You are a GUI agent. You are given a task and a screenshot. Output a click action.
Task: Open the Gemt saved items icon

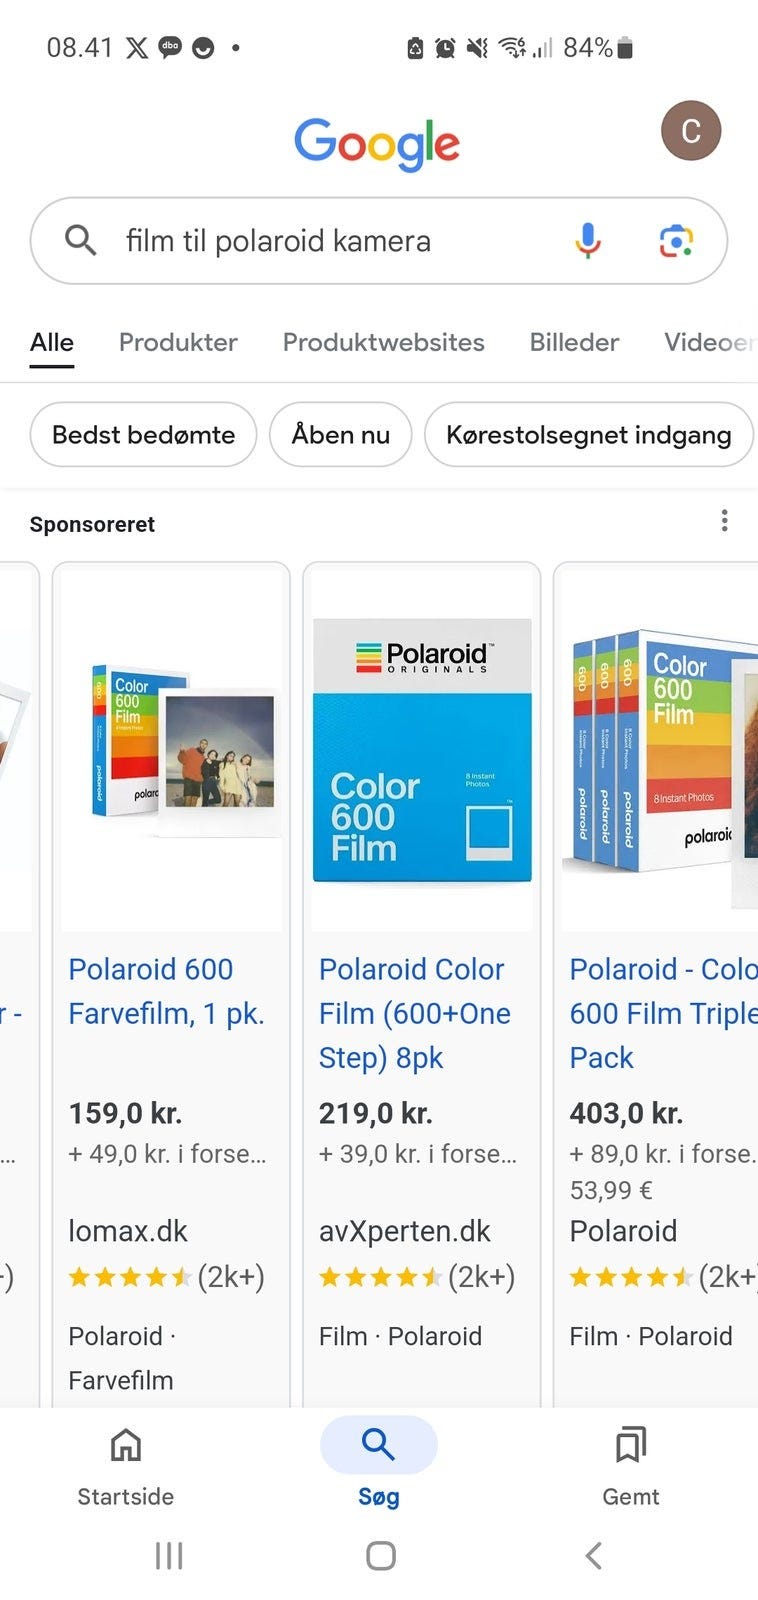[x=631, y=1445]
